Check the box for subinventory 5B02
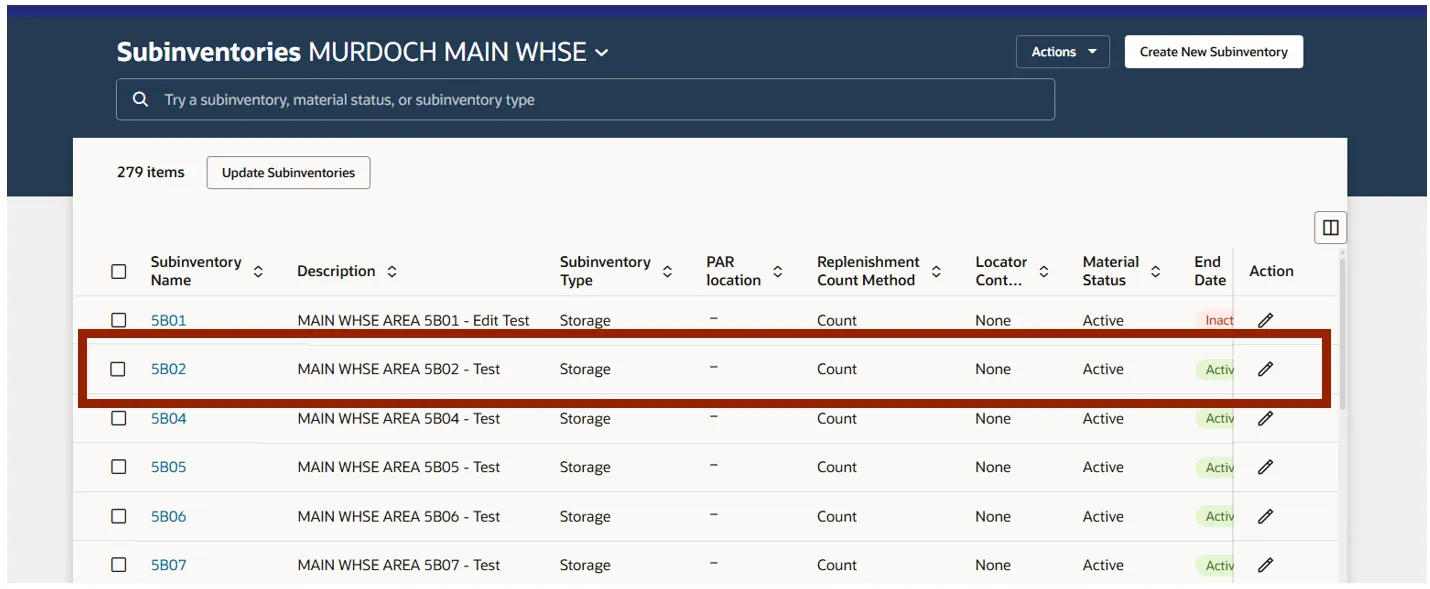Screen dimensions: 1430x589 click(118, 369)
